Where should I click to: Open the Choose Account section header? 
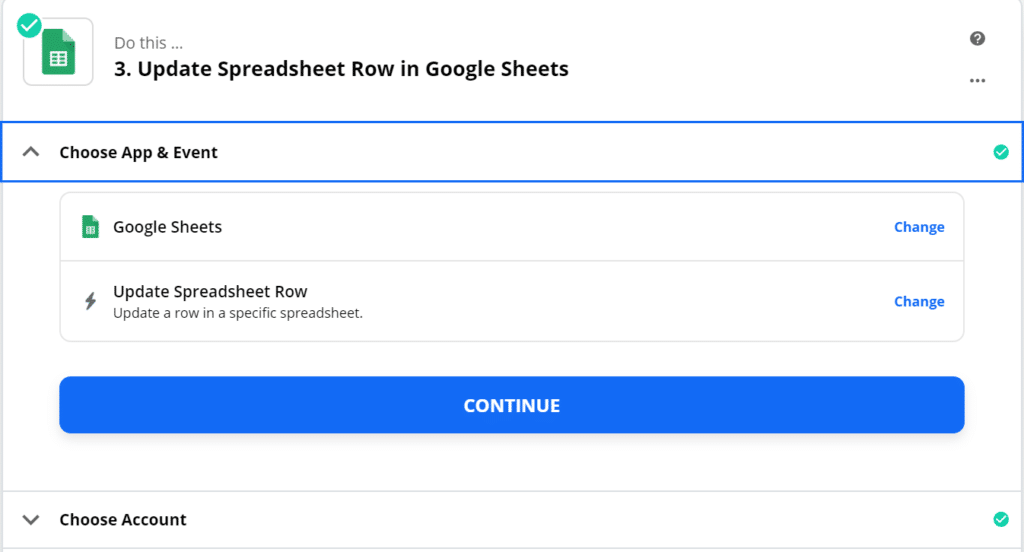(x=123, y=520)
